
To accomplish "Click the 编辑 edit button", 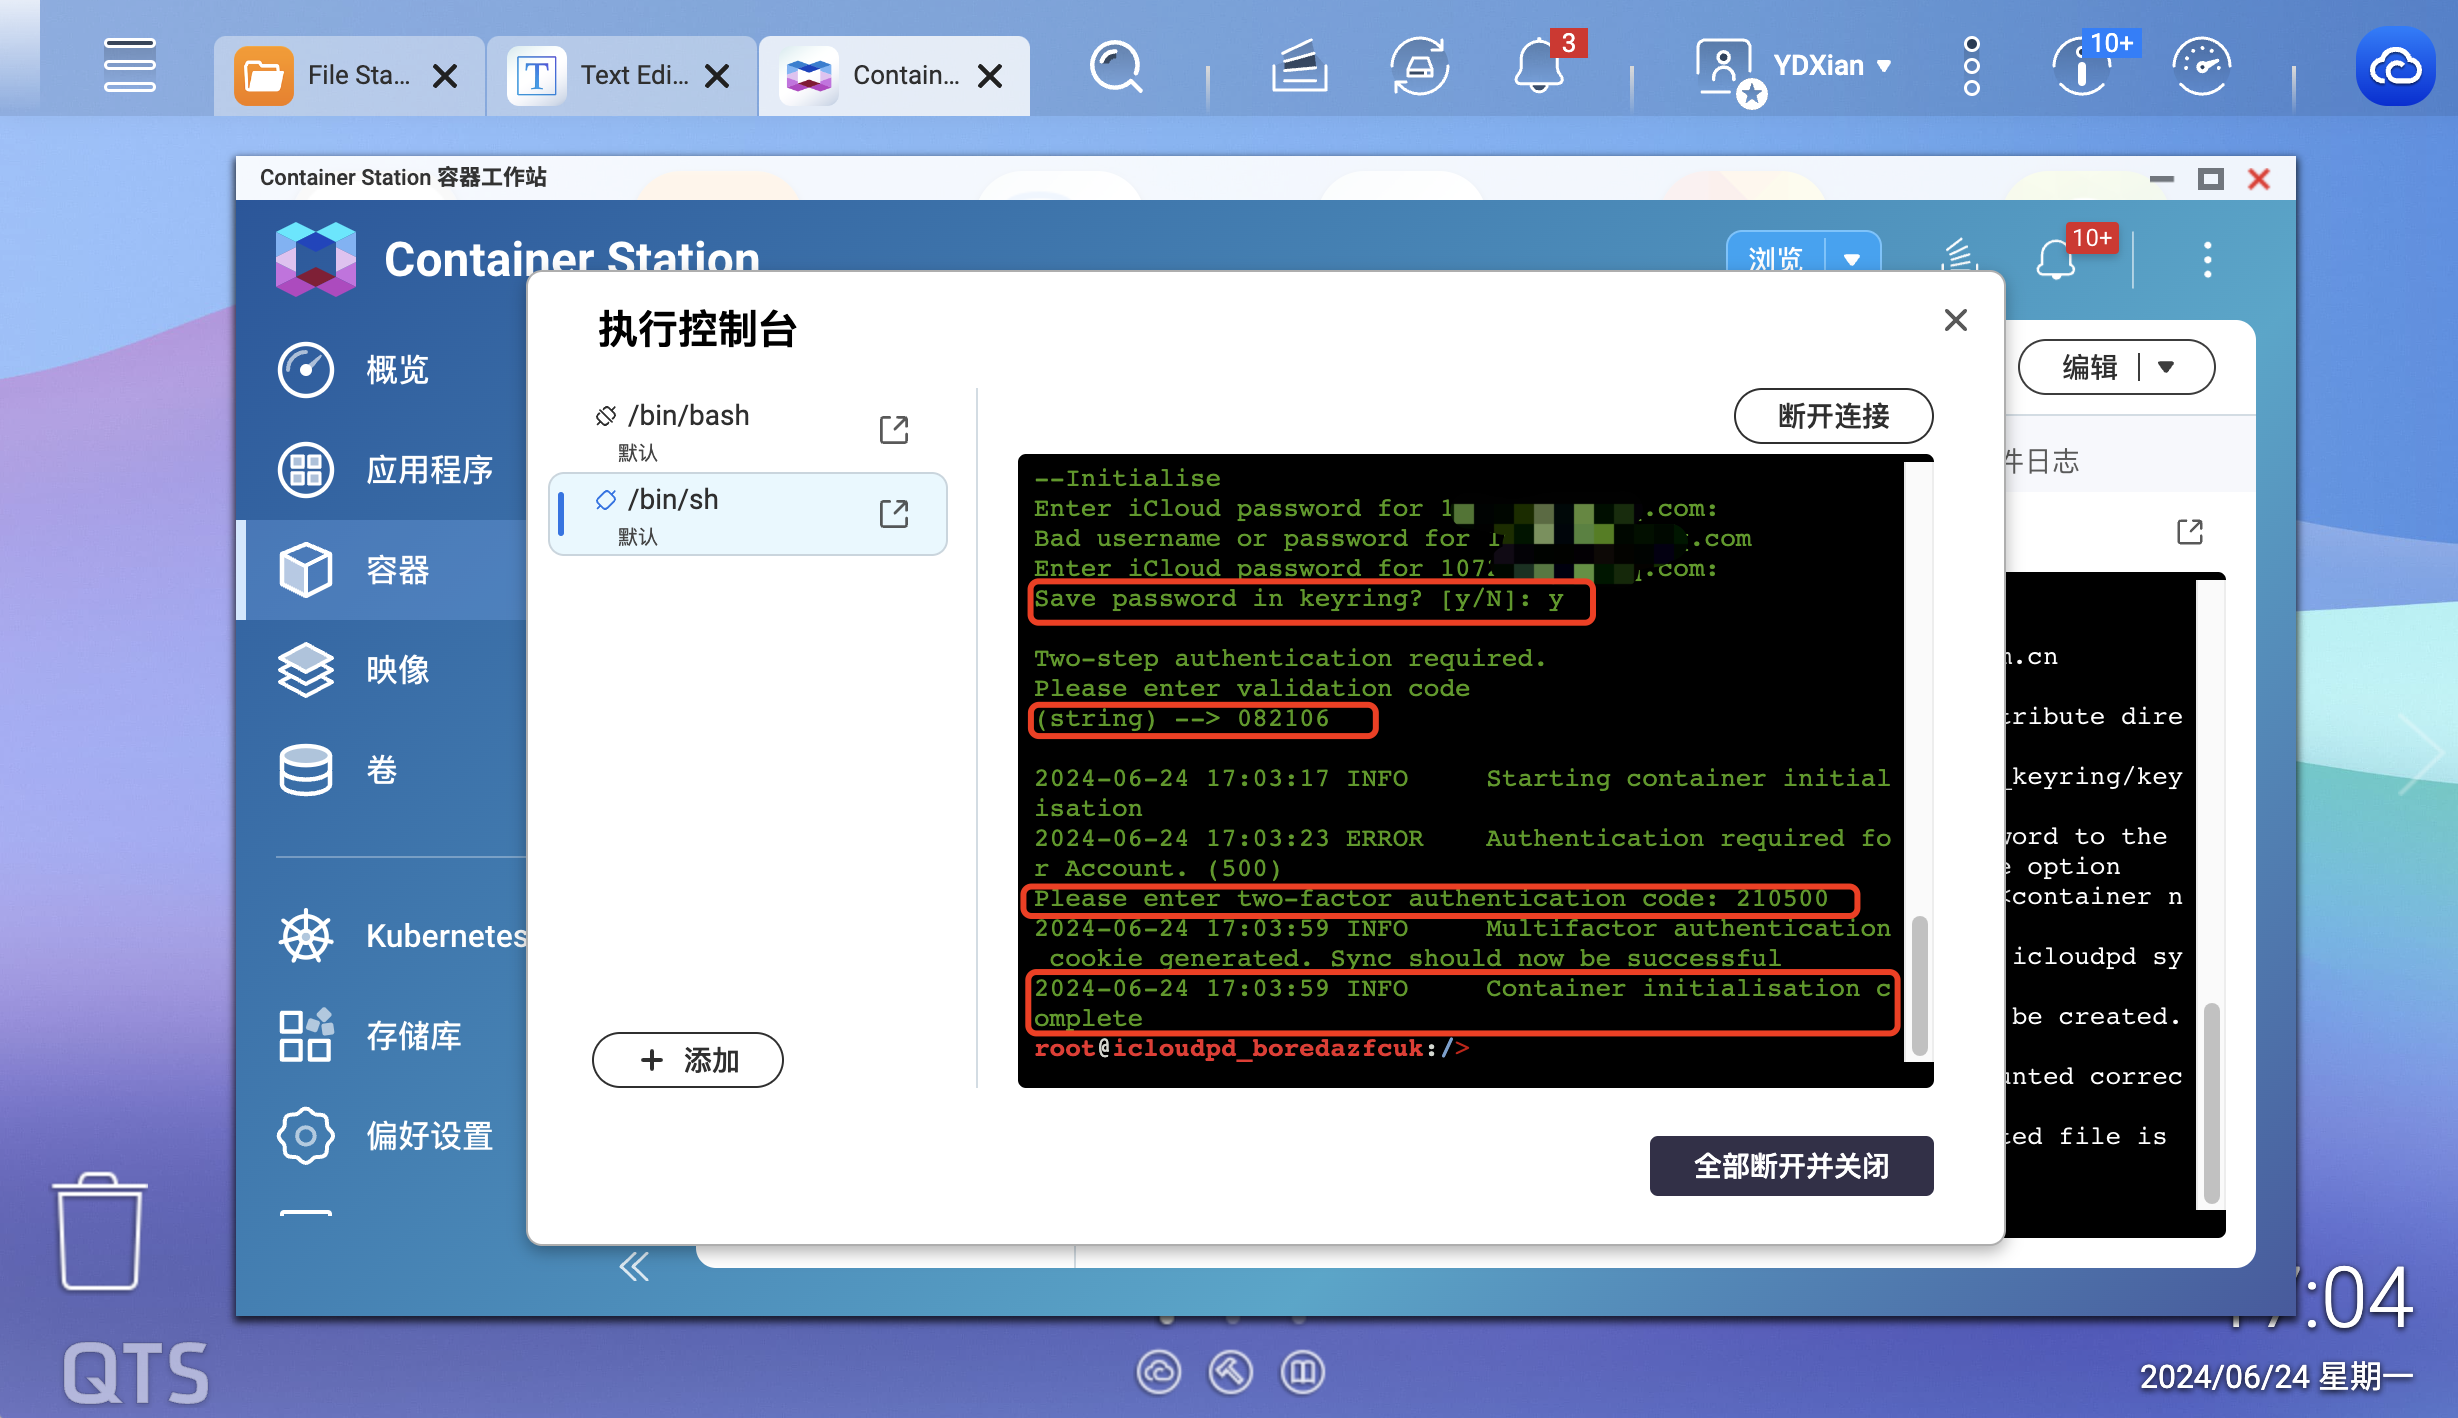I will pos(2090,367).
